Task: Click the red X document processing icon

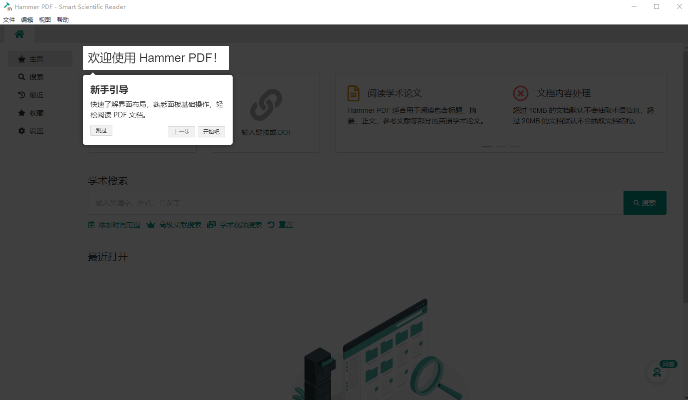Action: point(520,93)
